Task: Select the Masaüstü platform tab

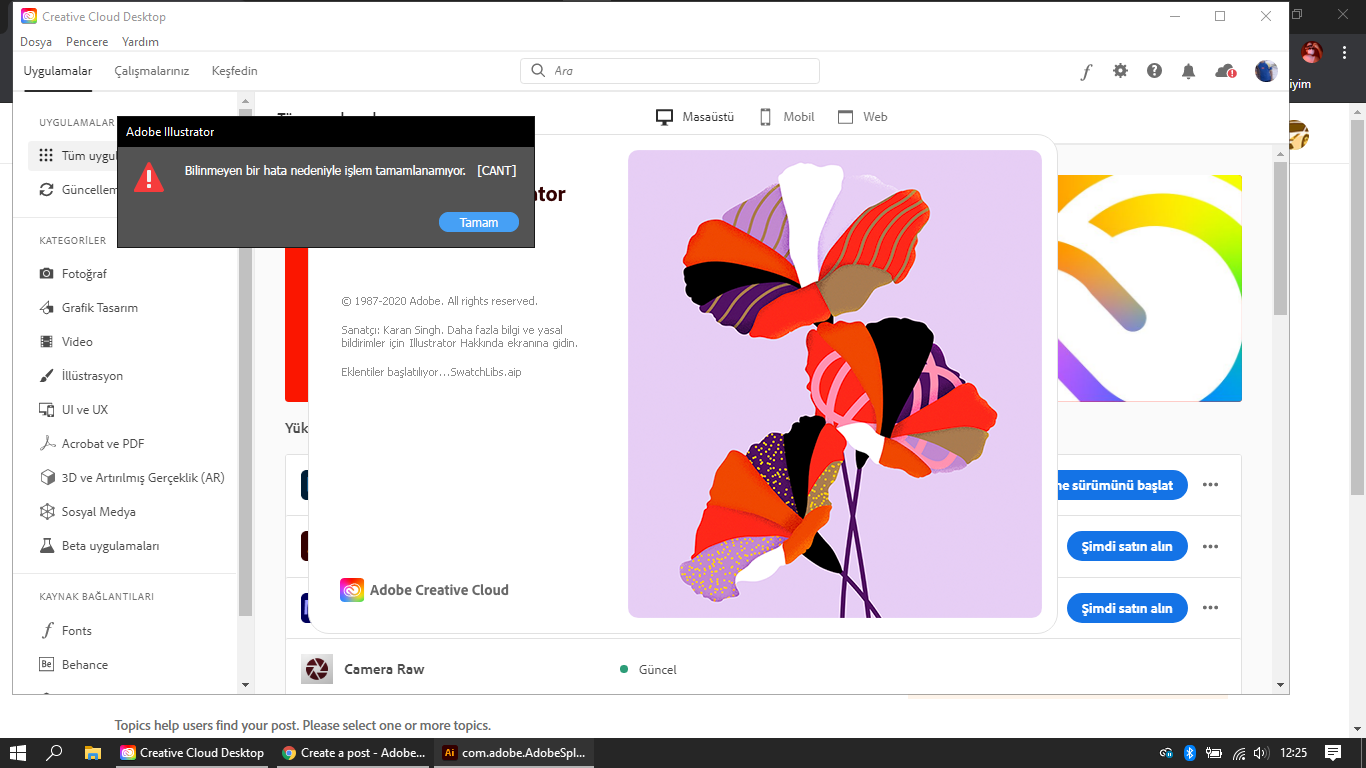Action: (695, 117)
